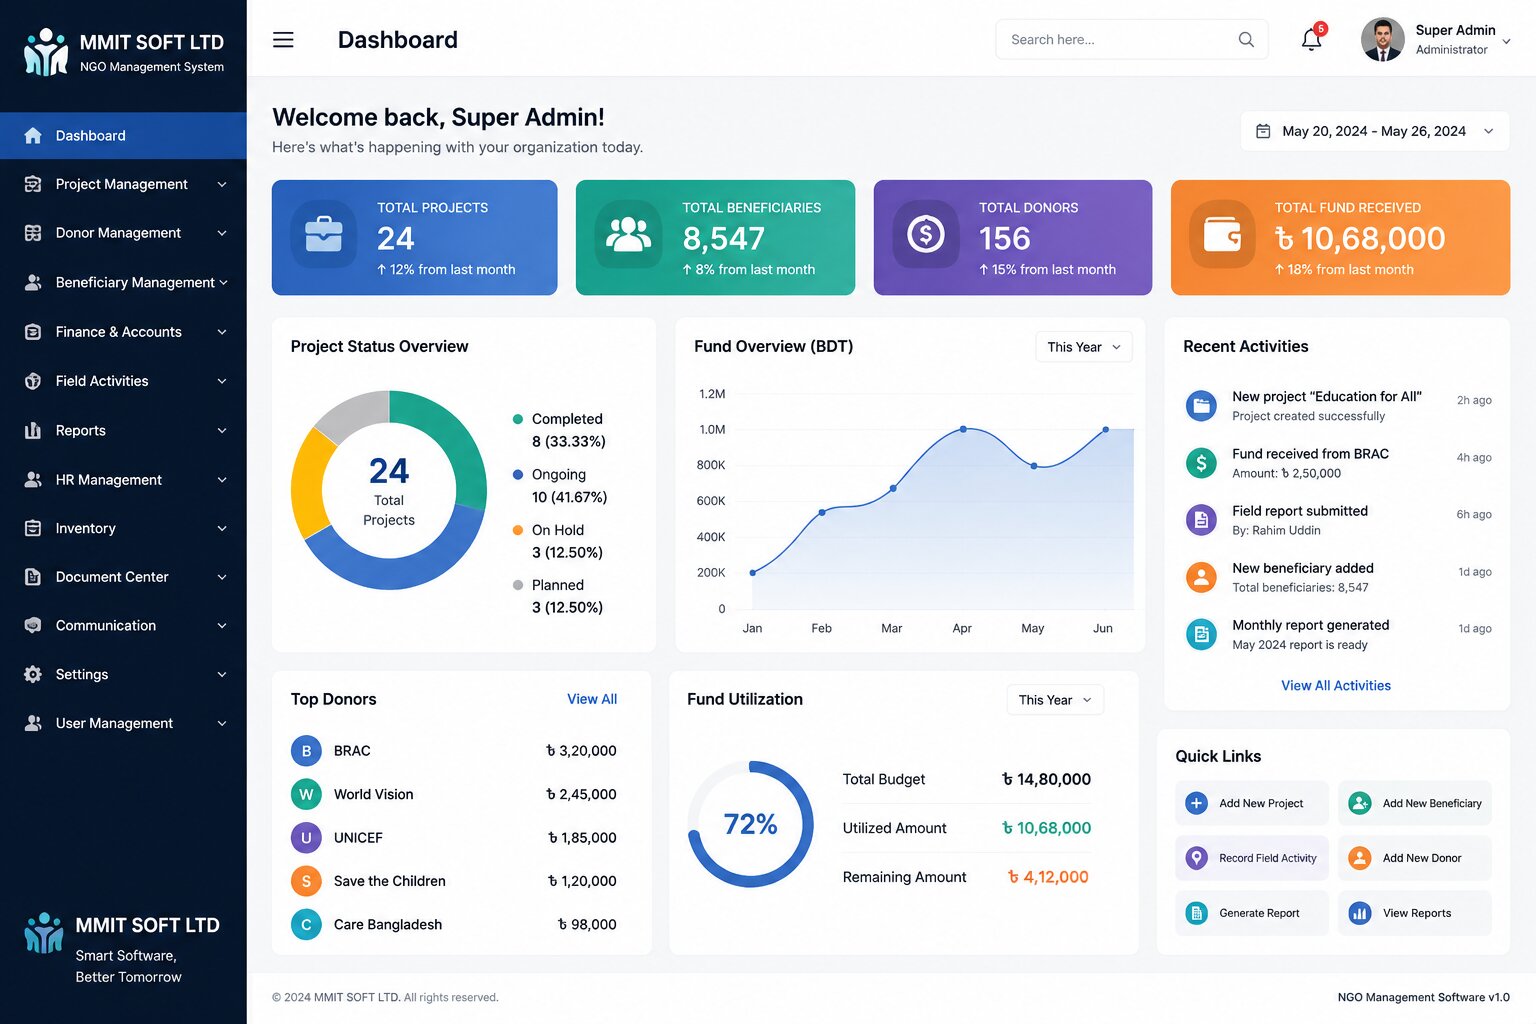This screenshot has width=1536, height=1024.
Task: Open Reports in the sidebar menu
Action: point(123,430)
